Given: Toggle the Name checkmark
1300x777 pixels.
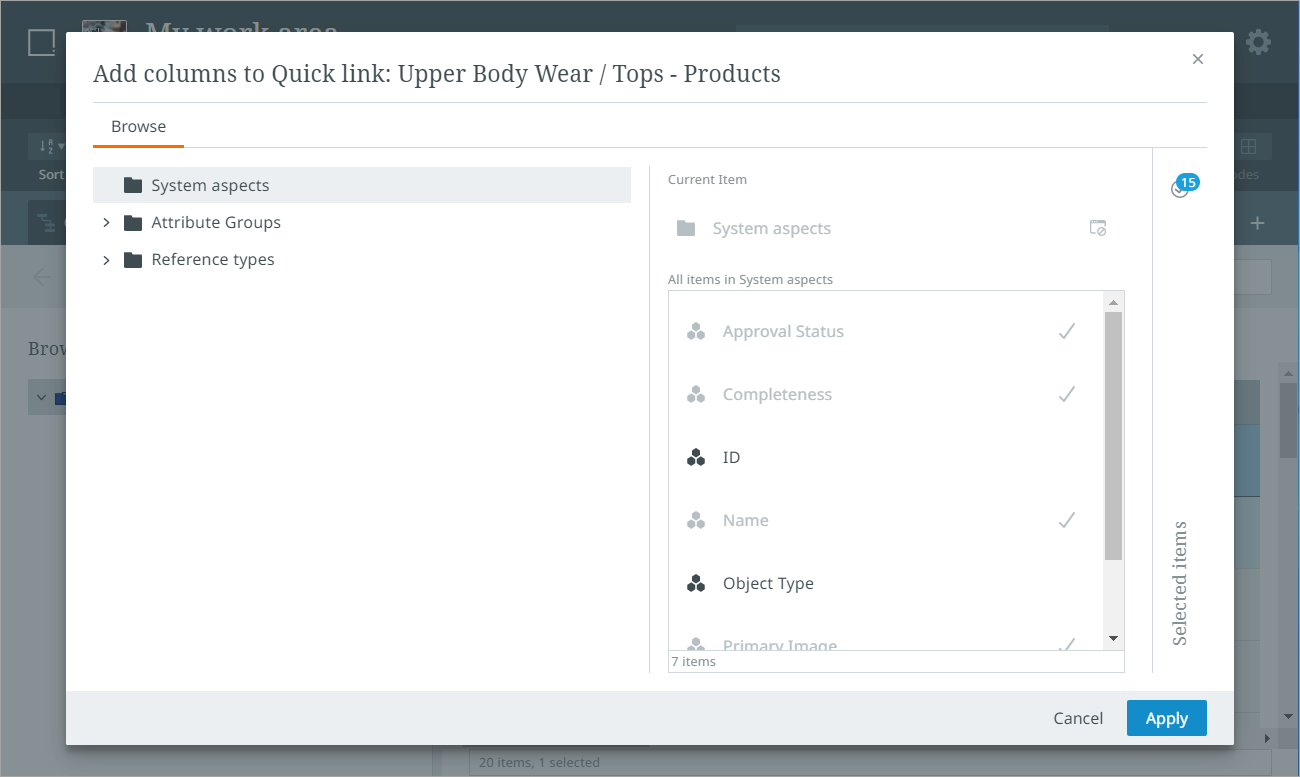Looking at the screenshot, I should [1067, 520].
